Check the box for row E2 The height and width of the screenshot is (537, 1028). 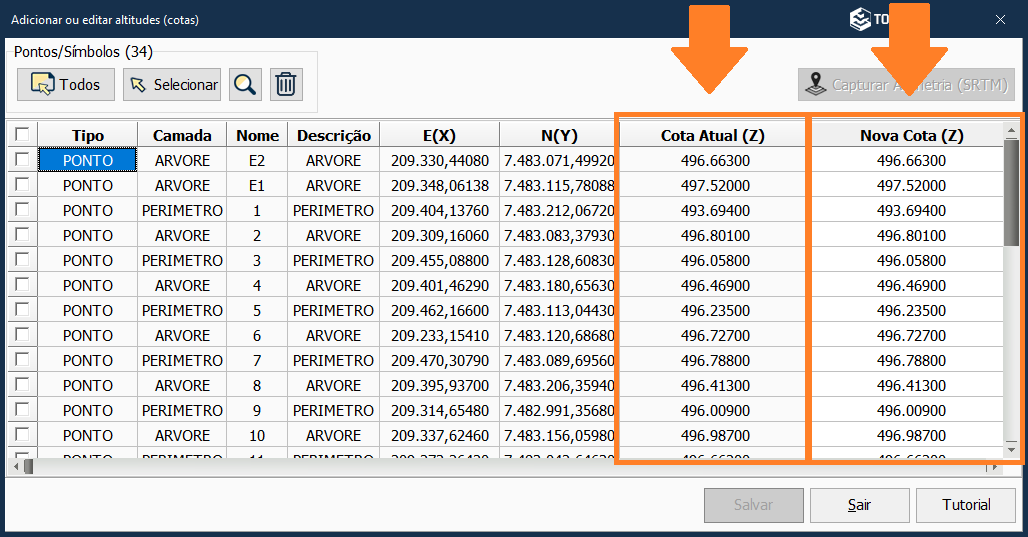coord(21,160)
